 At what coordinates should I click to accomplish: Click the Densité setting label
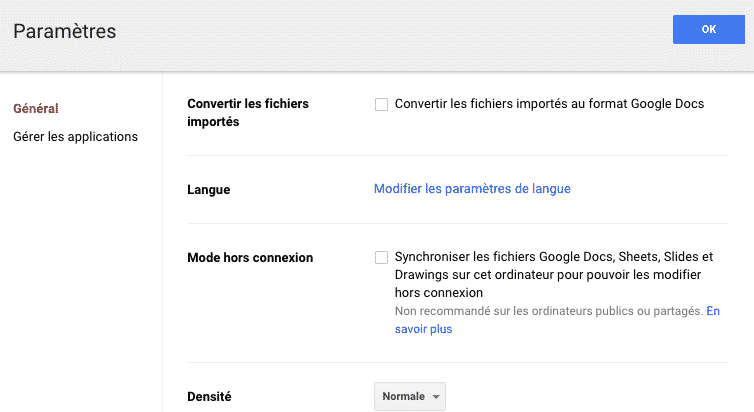pyautogui.click(x=209, y=397)
